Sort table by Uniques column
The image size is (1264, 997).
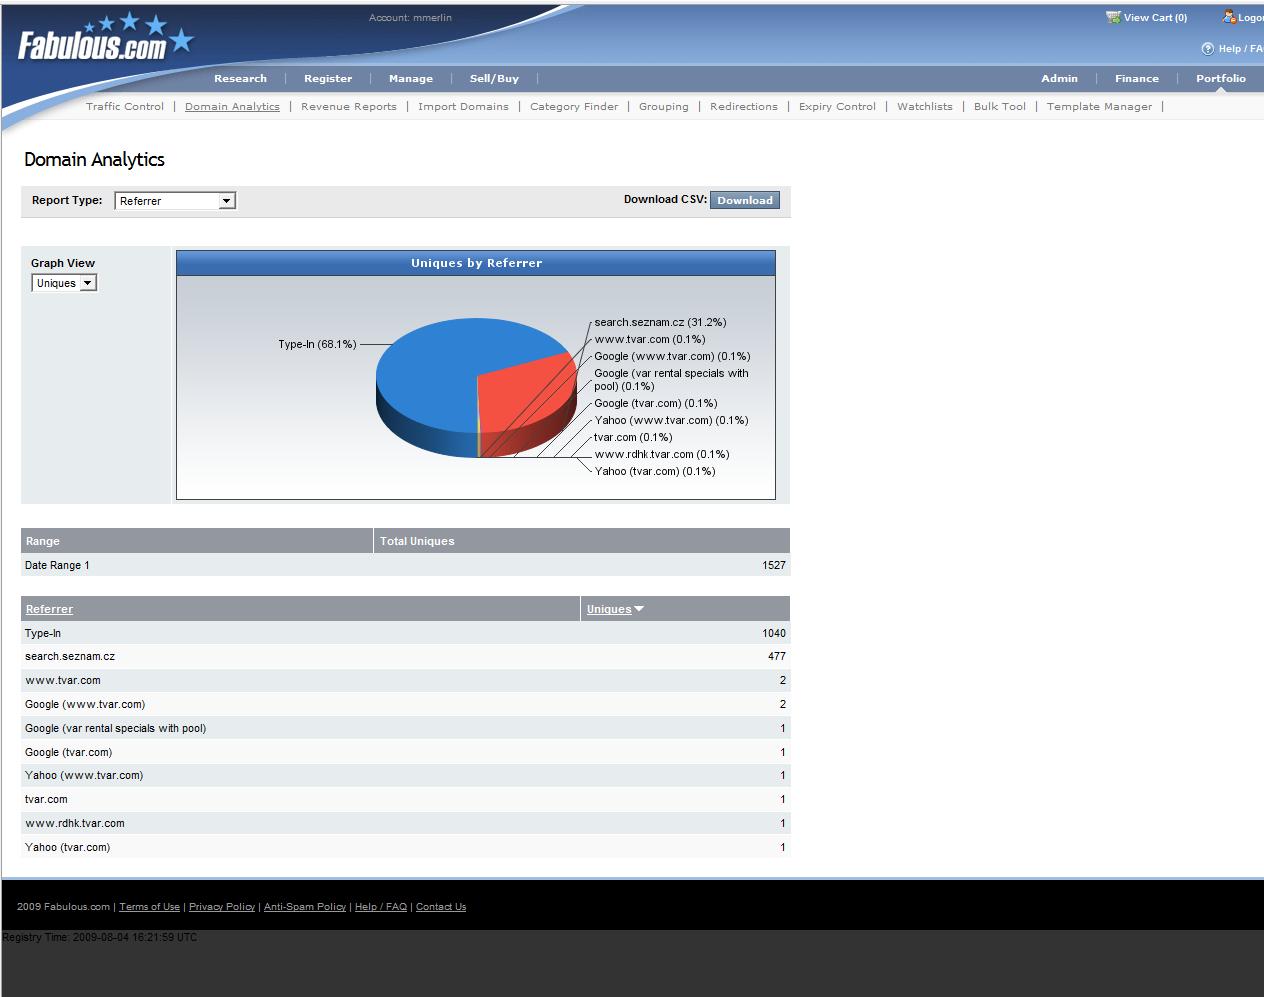(609, 609)
